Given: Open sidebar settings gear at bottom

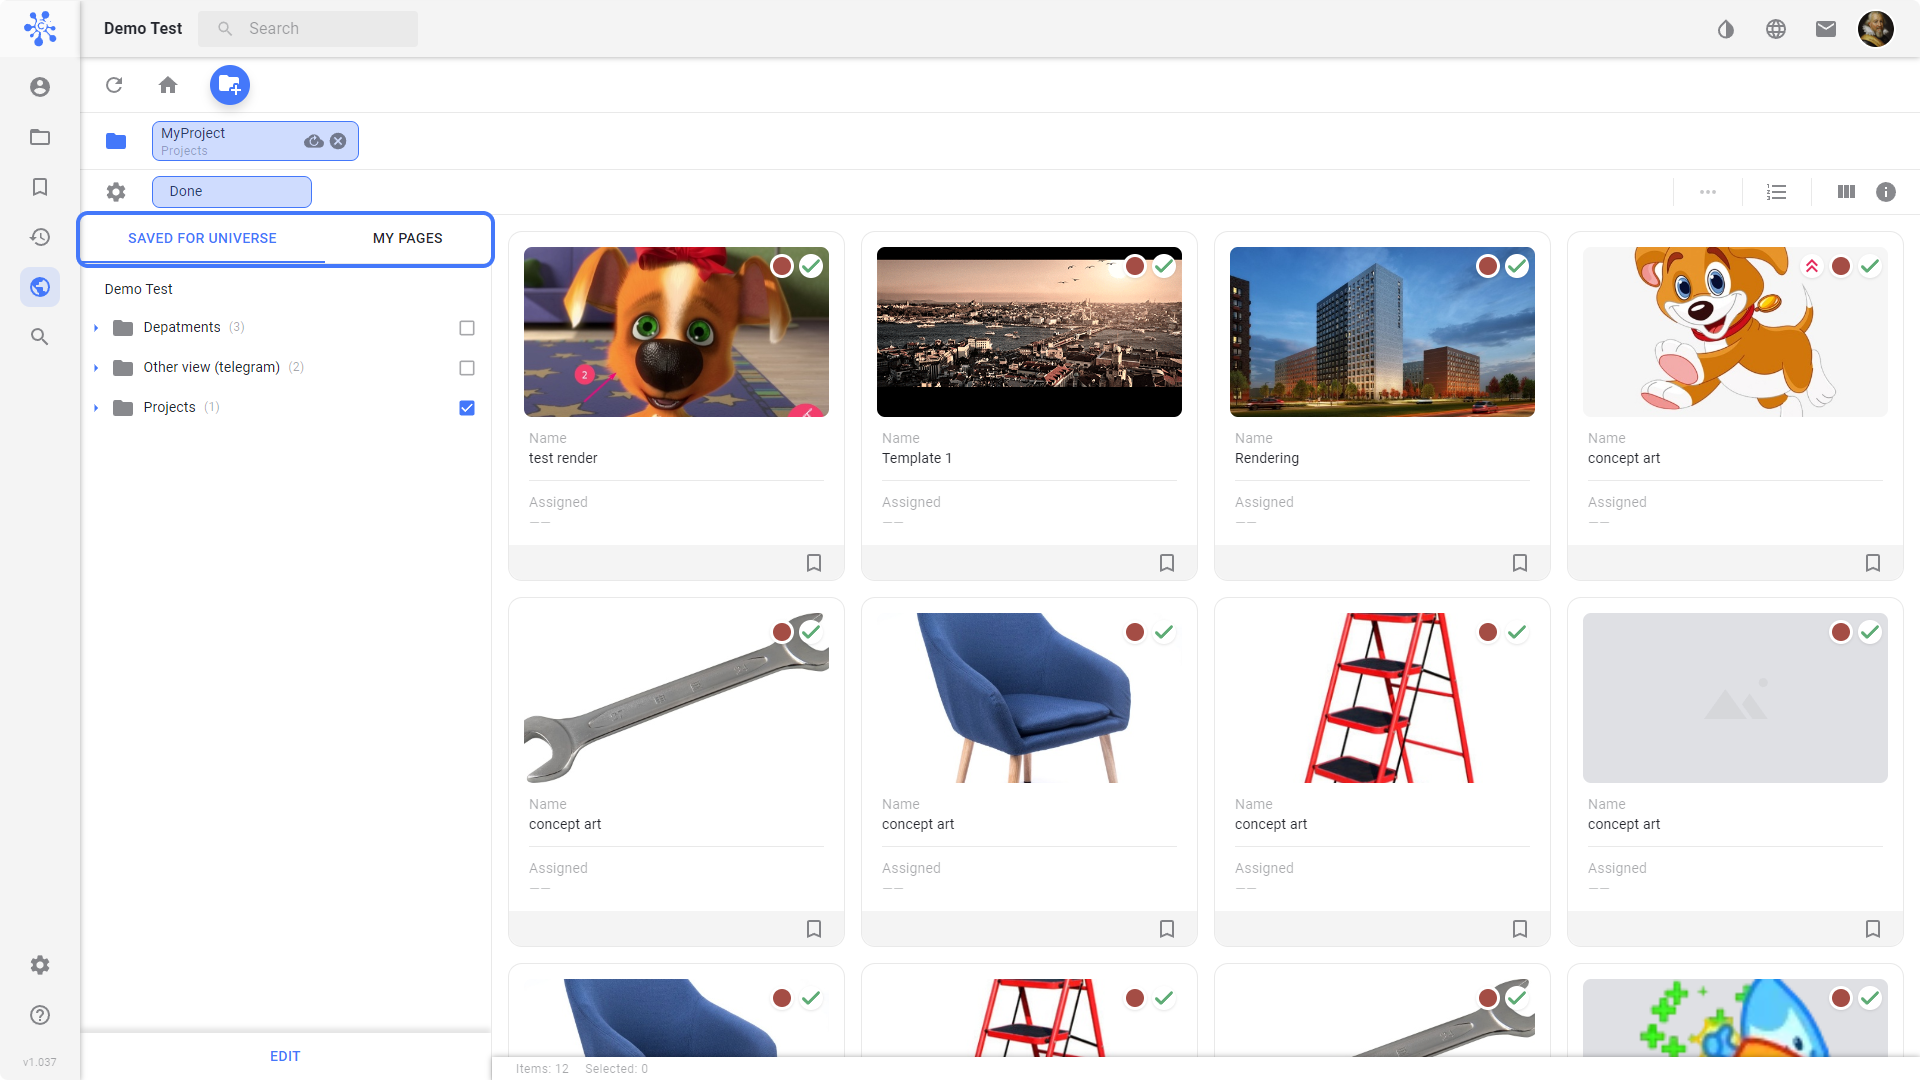Looking at the screenshot, I should 40,965.
